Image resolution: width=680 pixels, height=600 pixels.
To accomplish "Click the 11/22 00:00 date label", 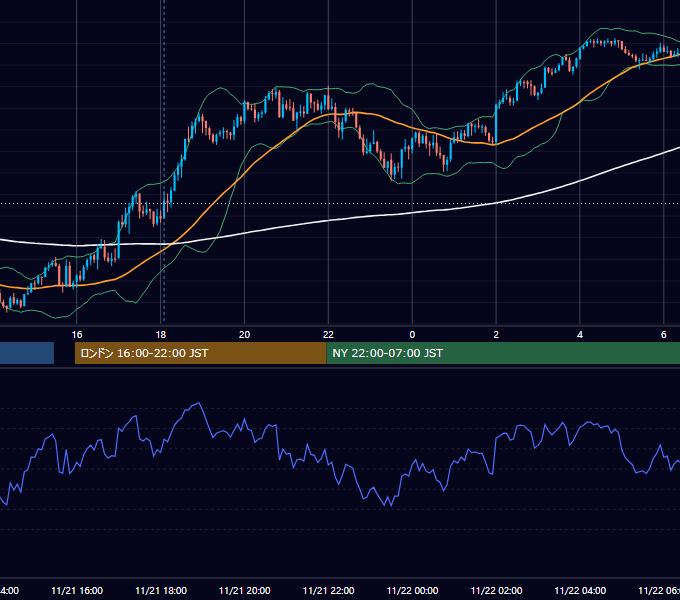I will click(412, 590).
